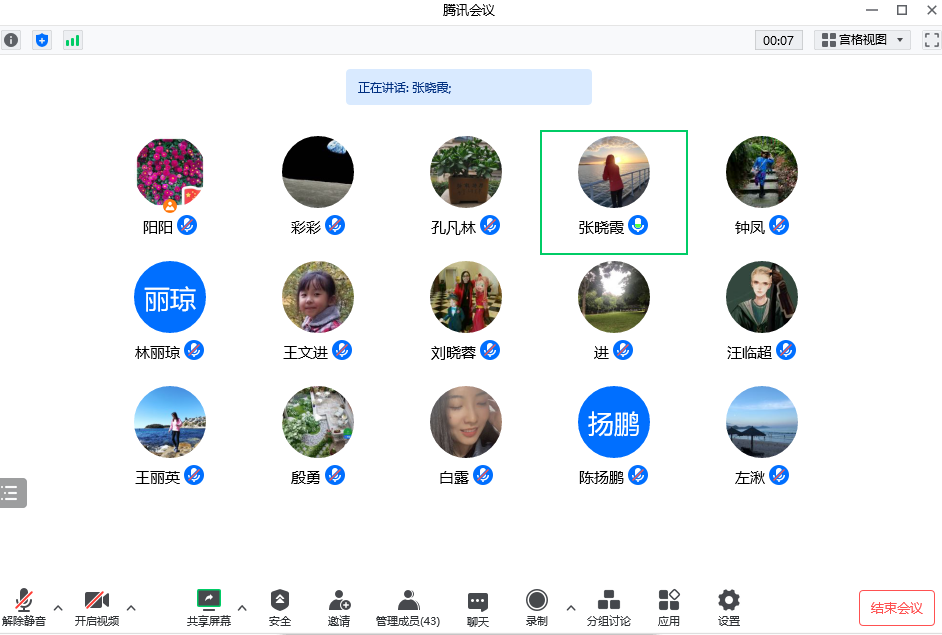Click 左湫's muted microphone icon
This screenshot has width=942, height=635.
coord(779,475)
